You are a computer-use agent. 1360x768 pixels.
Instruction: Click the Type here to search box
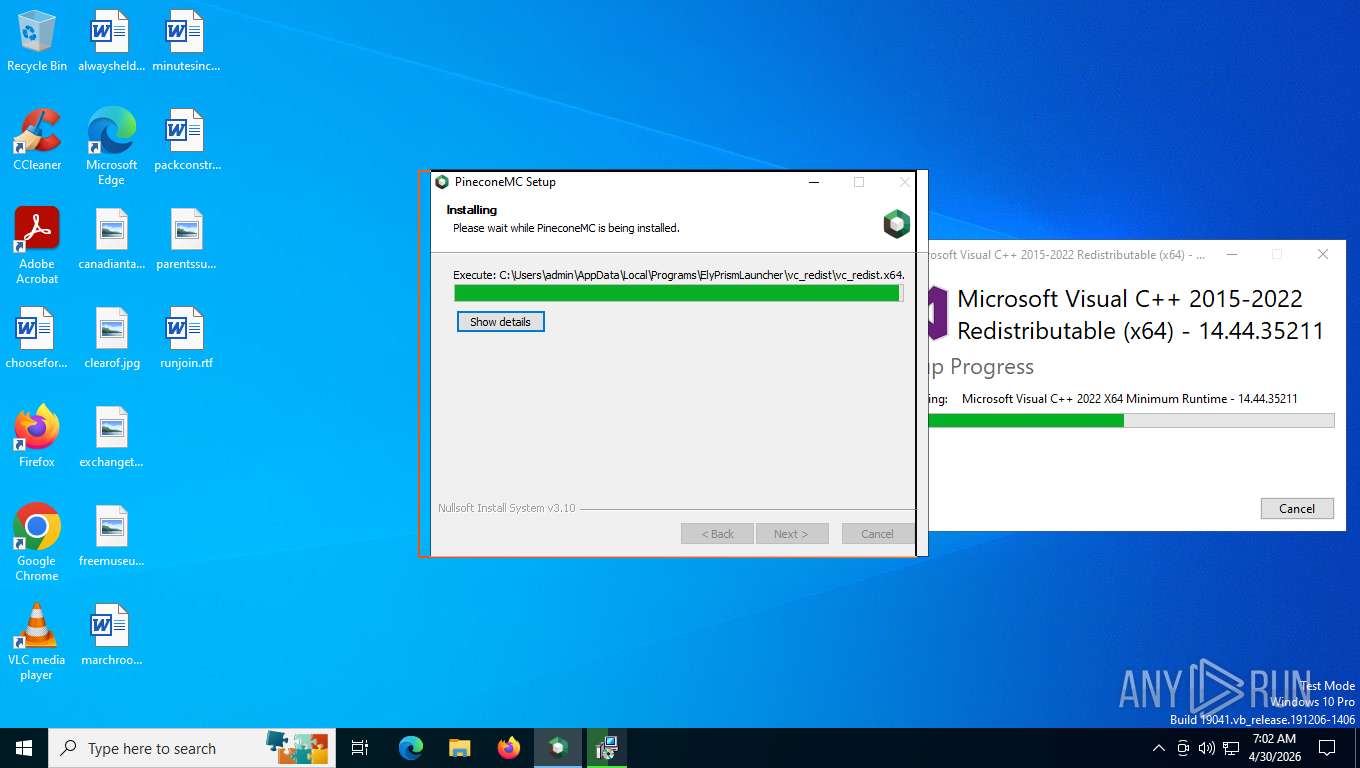pyautogui.click(x=190, y=748)
